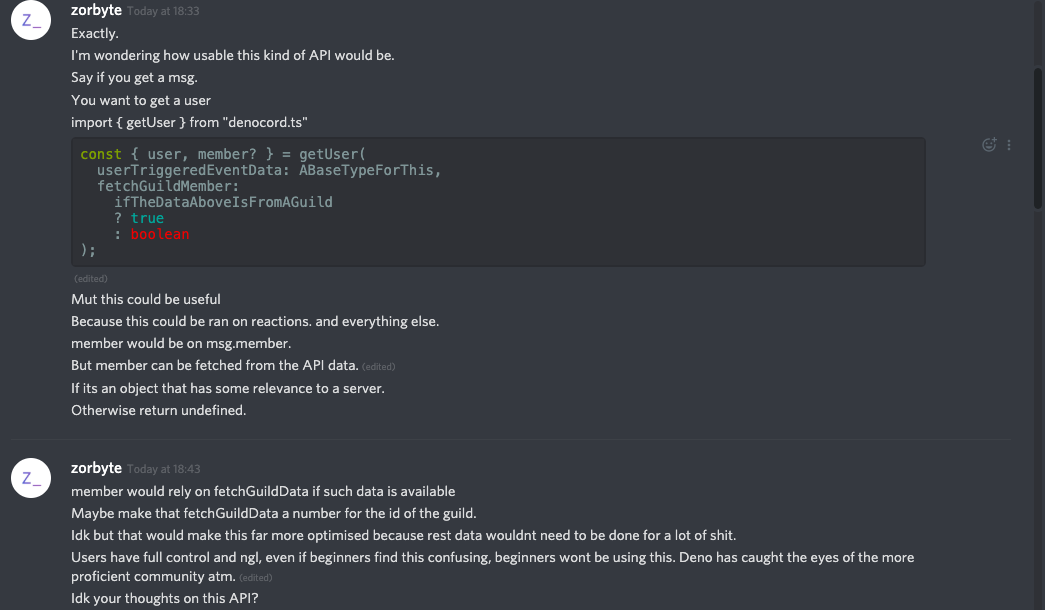Image resolution: width=1045 pixels, height=610 pixels.
Task: Click the username zorbyte on the second message
Action: [x=96, y=468]
